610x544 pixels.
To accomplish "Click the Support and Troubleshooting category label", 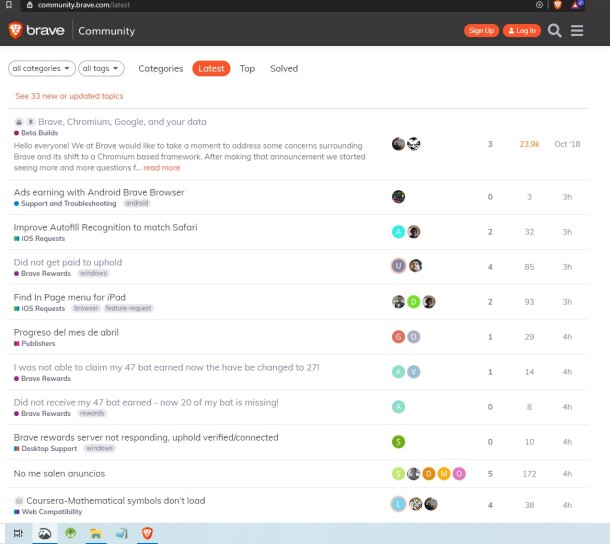I will click(65, 204).
